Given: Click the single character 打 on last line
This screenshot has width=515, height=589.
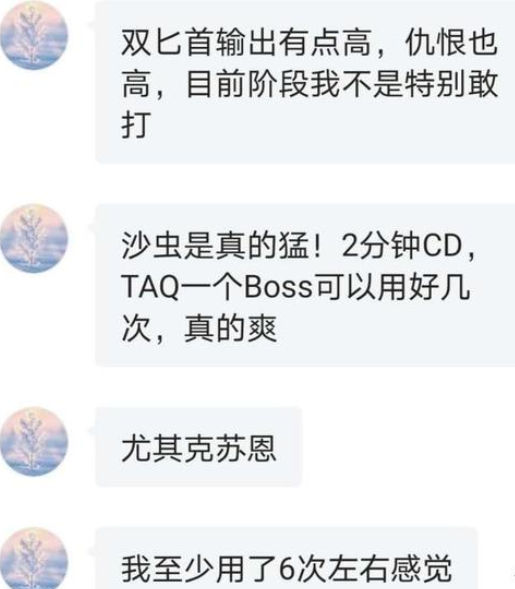Looking at the screenshot, I should pos(136,124).
